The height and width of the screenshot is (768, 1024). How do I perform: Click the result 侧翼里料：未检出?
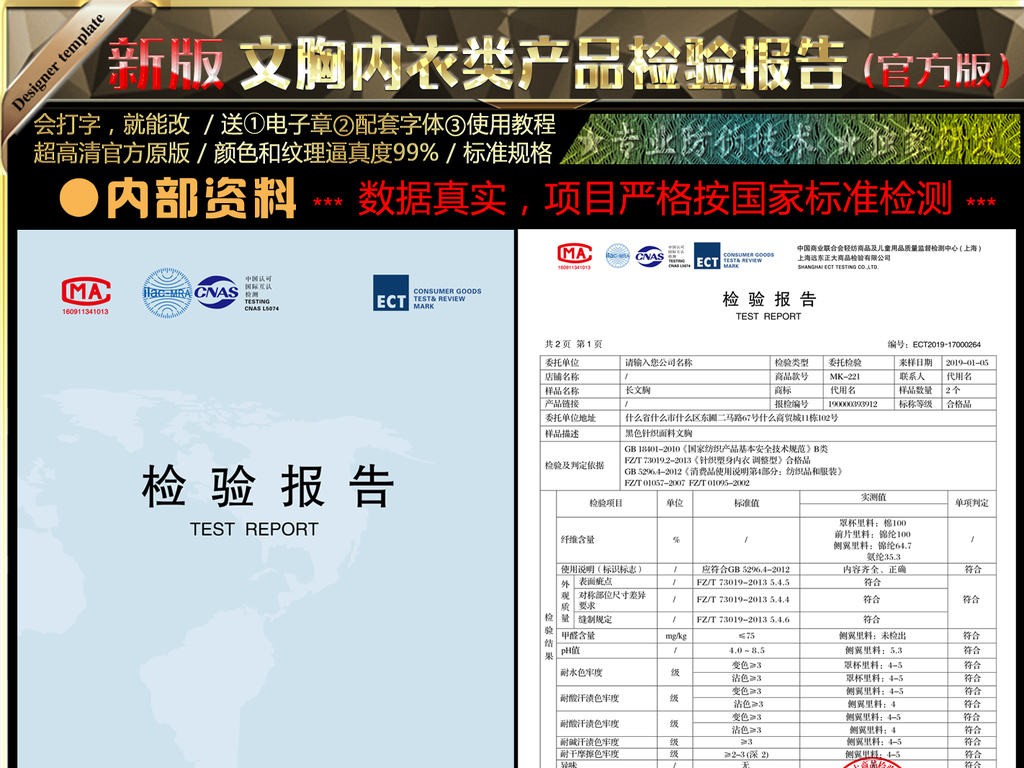(872, 635)
